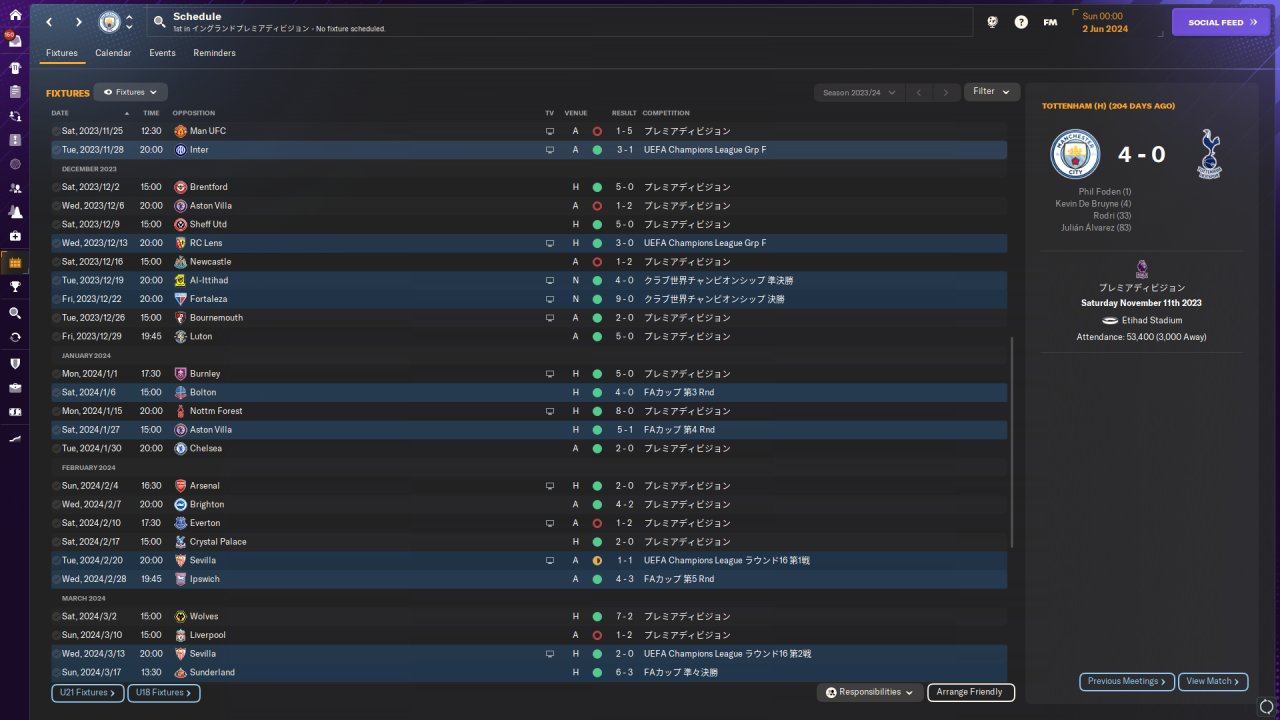Open the Inbox from the sidebar

[15, 42]
